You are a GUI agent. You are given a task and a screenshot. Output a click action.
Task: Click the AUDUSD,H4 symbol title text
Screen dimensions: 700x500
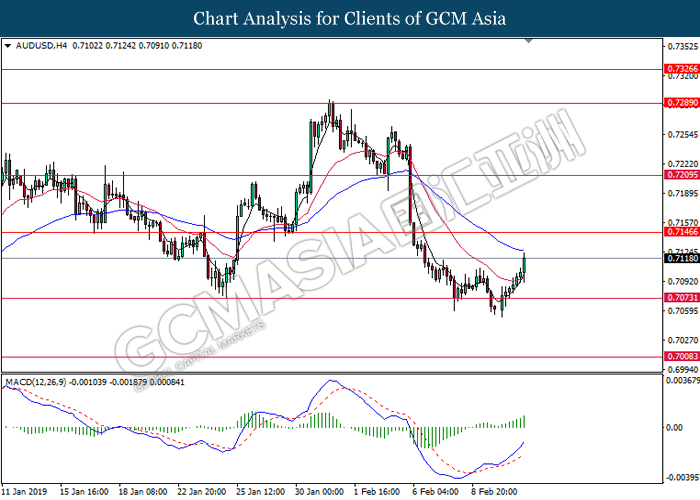point(41,46)
